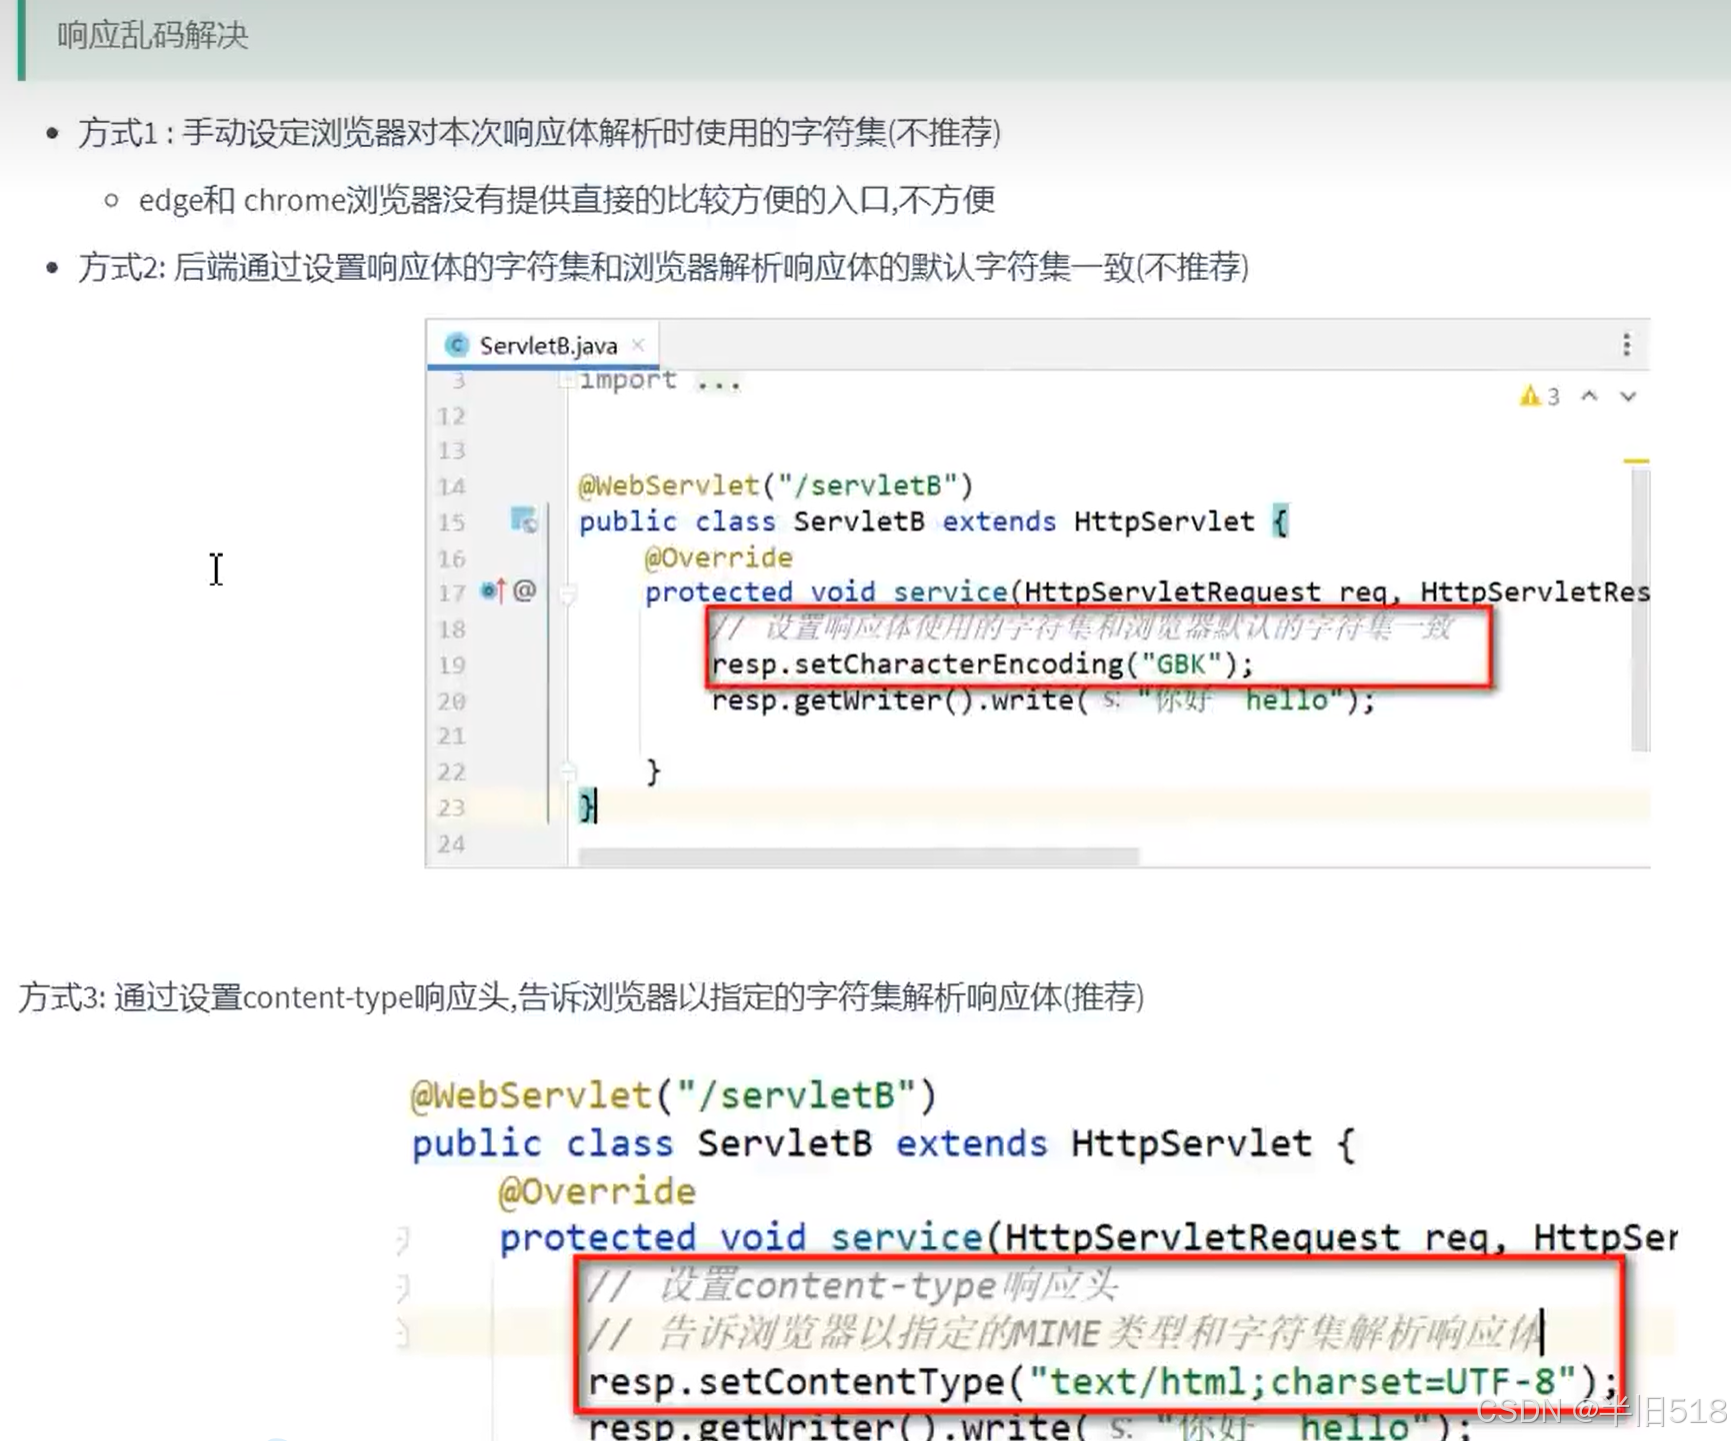Click the fold end marker on line 22
The image size is (1731, 1441).
pos(568,771)
